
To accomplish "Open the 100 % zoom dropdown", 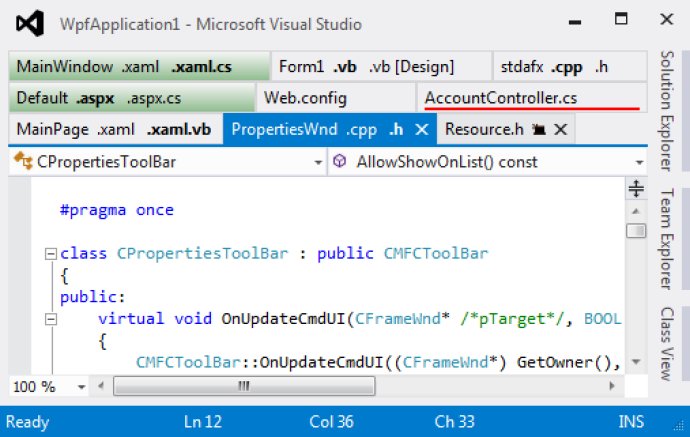I will coord(81,387).
